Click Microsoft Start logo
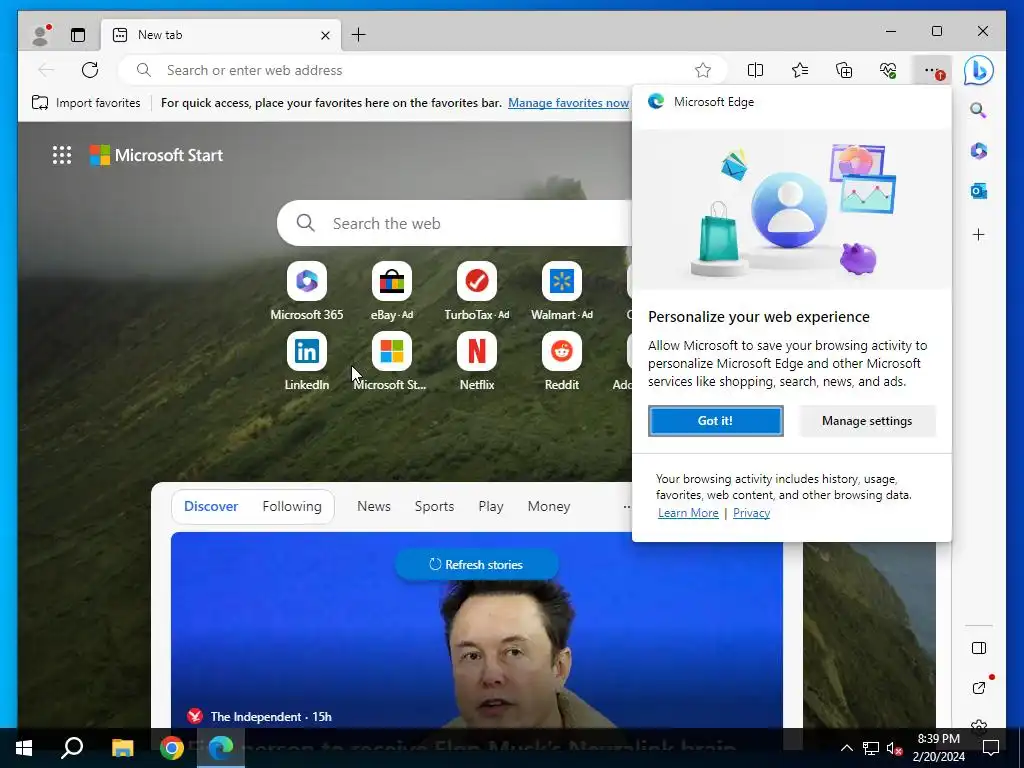This screenshot has width=1024, height=768. point(156,155)
